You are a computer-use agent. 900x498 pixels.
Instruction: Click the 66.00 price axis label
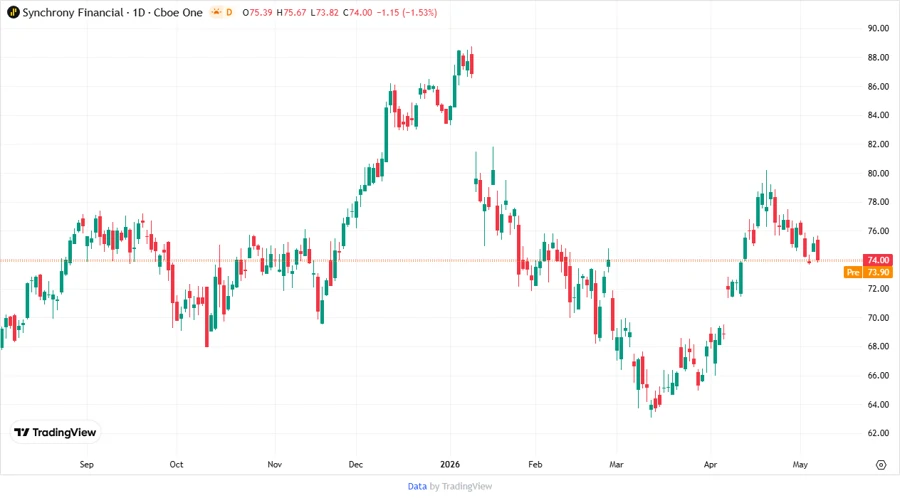[x=878, y=376]
